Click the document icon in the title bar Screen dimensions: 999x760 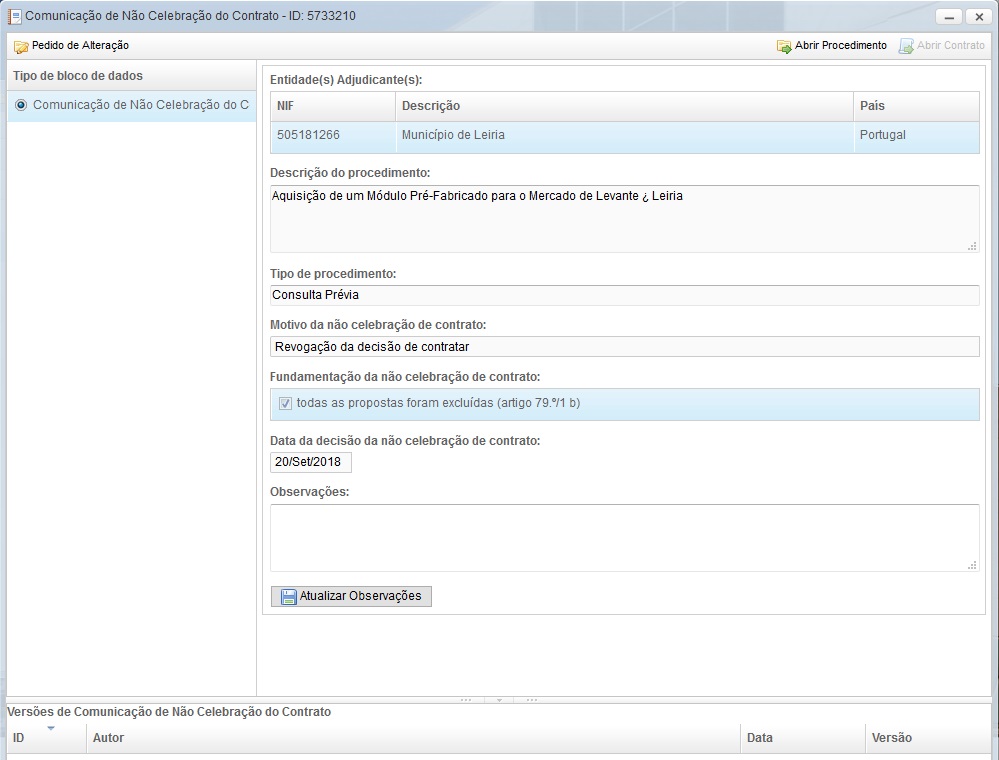coord(14,17)
